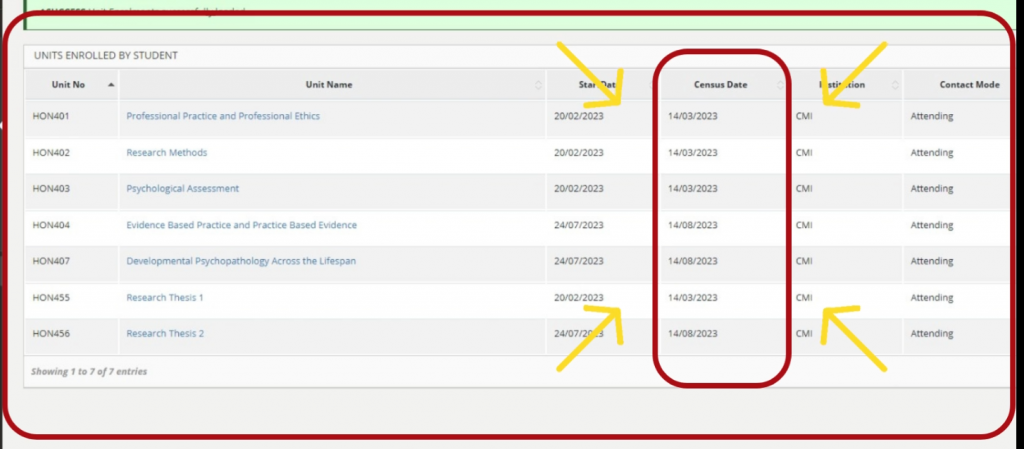Open the Research Thesis 2 link

tap(165, 333)
